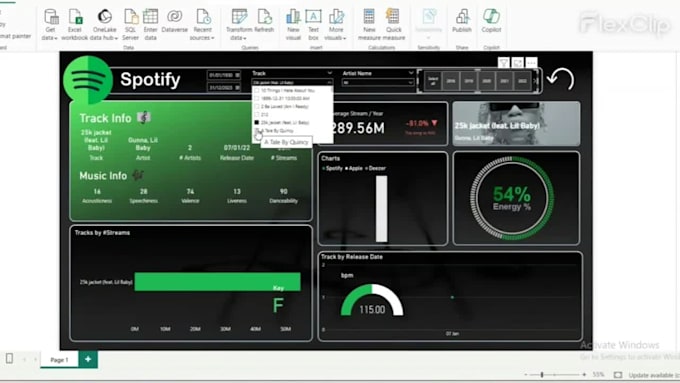This screenshot has height=383, width=680.
Task: Expand Transform data dropdown arrow
Action: point(245,38)
